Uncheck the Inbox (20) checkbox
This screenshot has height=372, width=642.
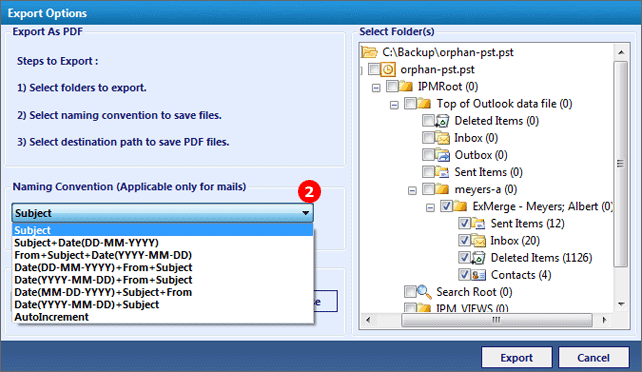pyautogui.click(x=464, y=241)
